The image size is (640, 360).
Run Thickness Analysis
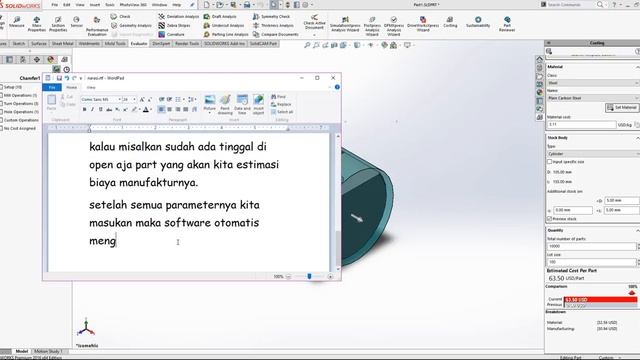pos(273,25)
